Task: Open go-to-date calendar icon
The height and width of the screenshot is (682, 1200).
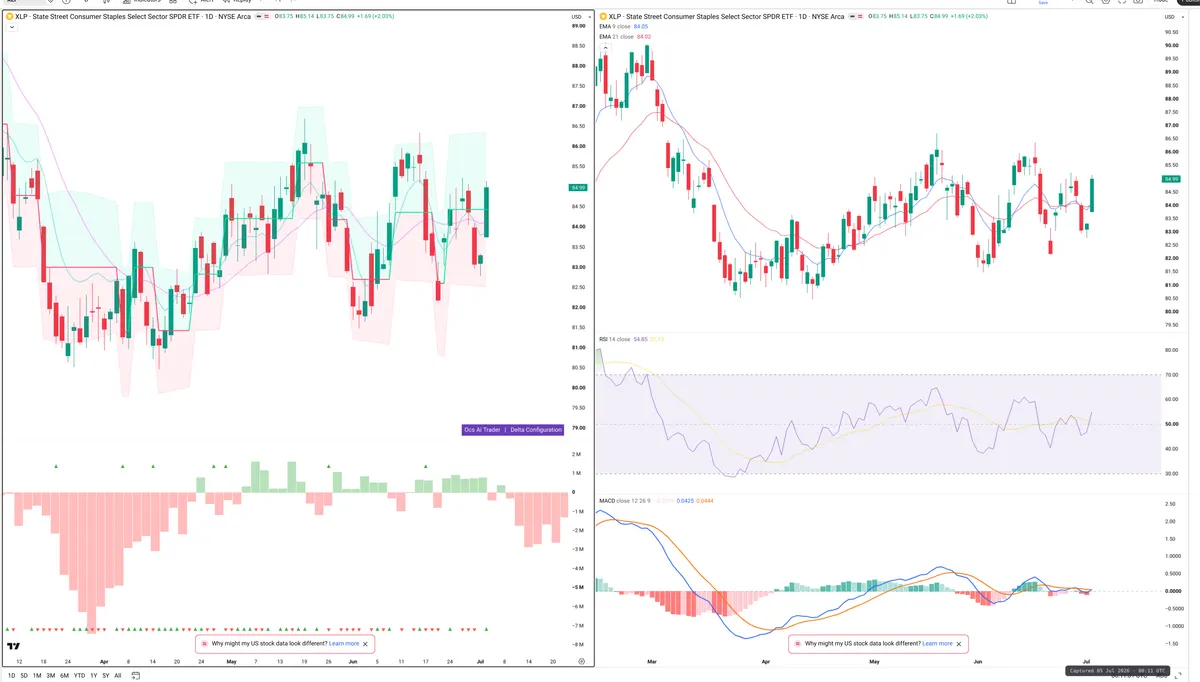Action: (136, 675)
